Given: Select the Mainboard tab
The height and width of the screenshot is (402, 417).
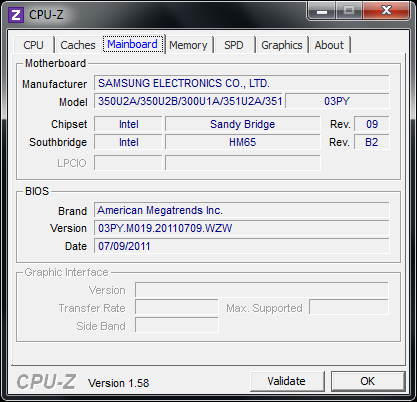Looking at the screenshot, I should (133, 44).
